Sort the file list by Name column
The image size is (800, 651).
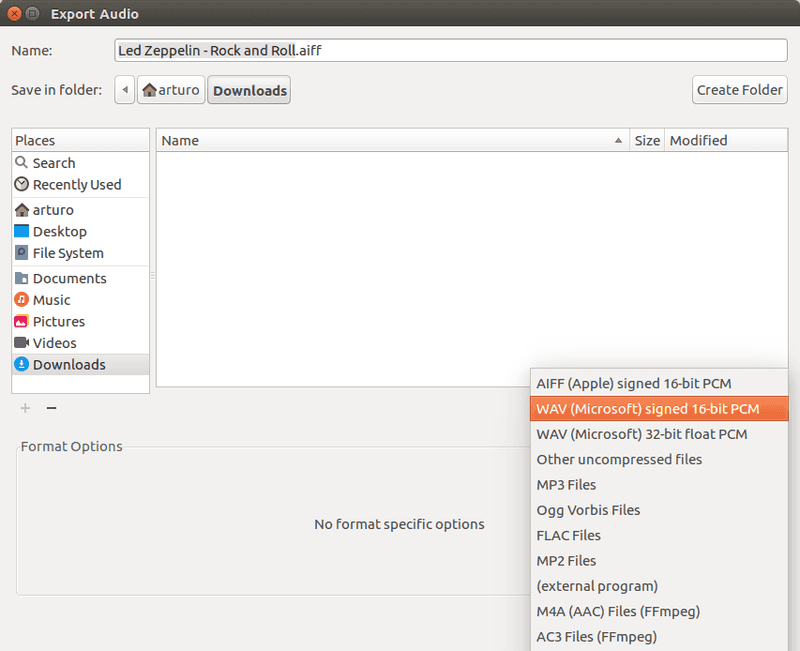[390, 141]
